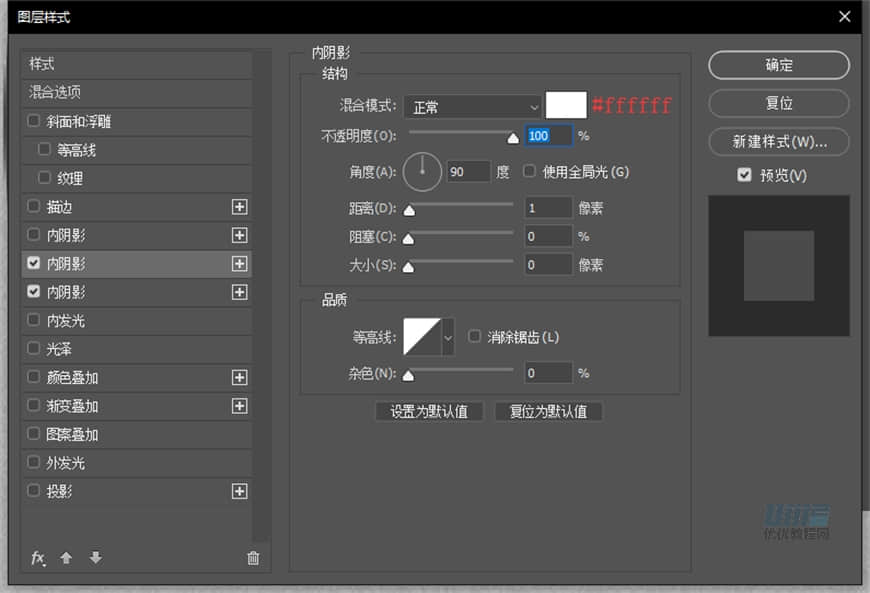Screen dimensions: 870x593
Task: Move effect up with up-arrow icon
Action: tap(66, 559)
